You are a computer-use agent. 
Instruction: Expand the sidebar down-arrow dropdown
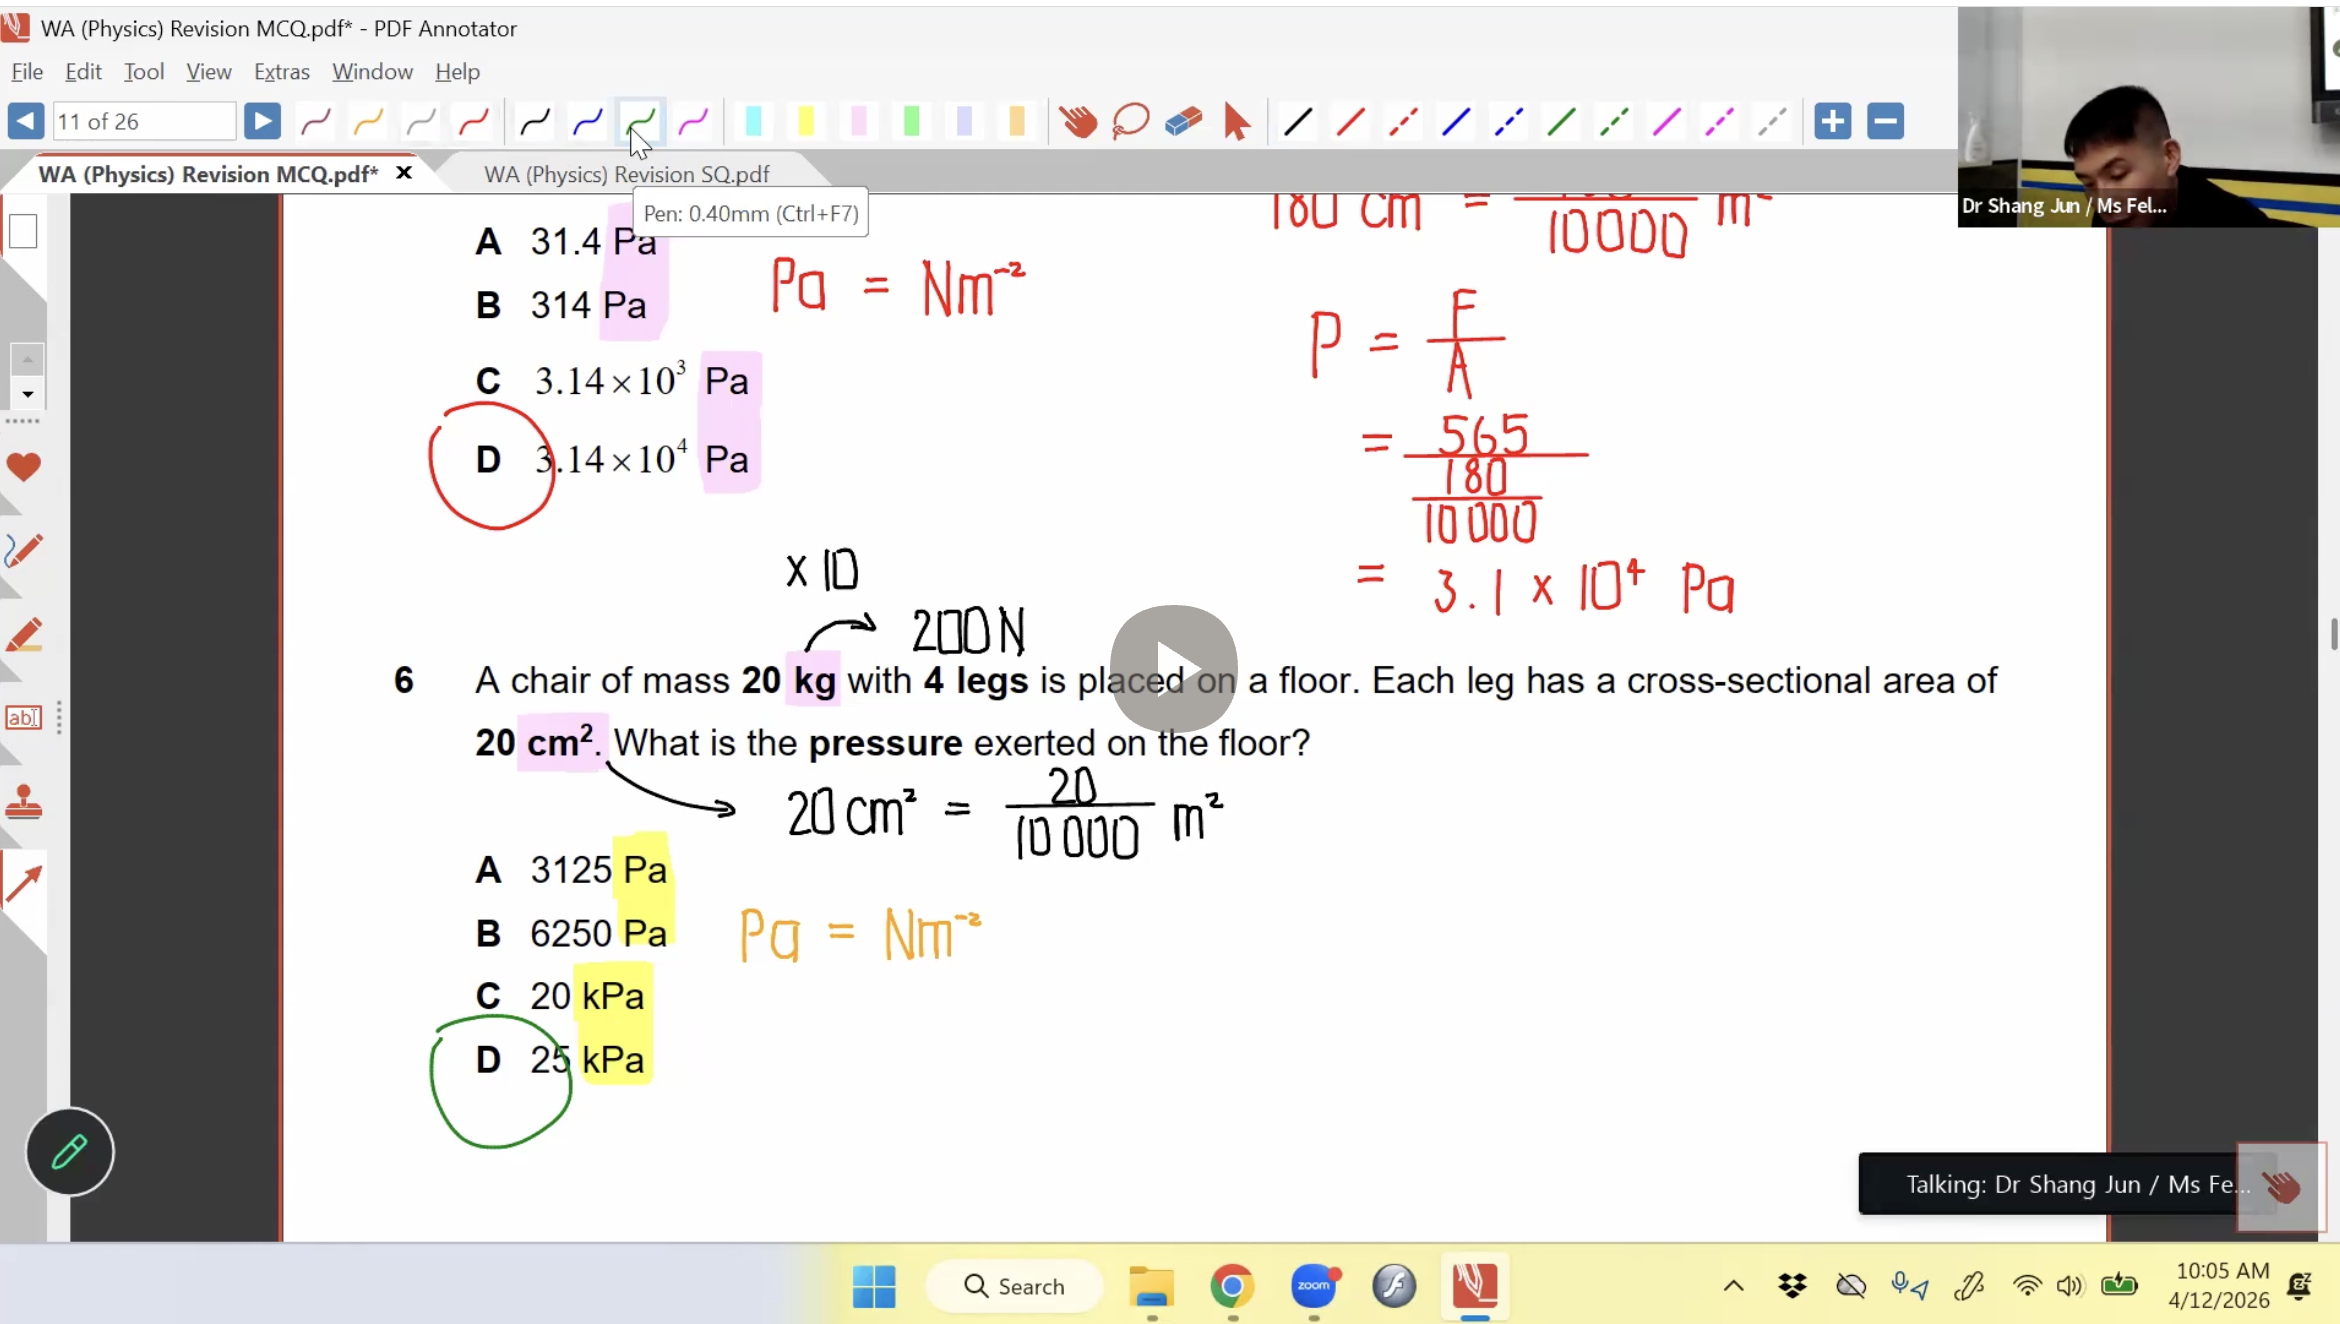27,394
